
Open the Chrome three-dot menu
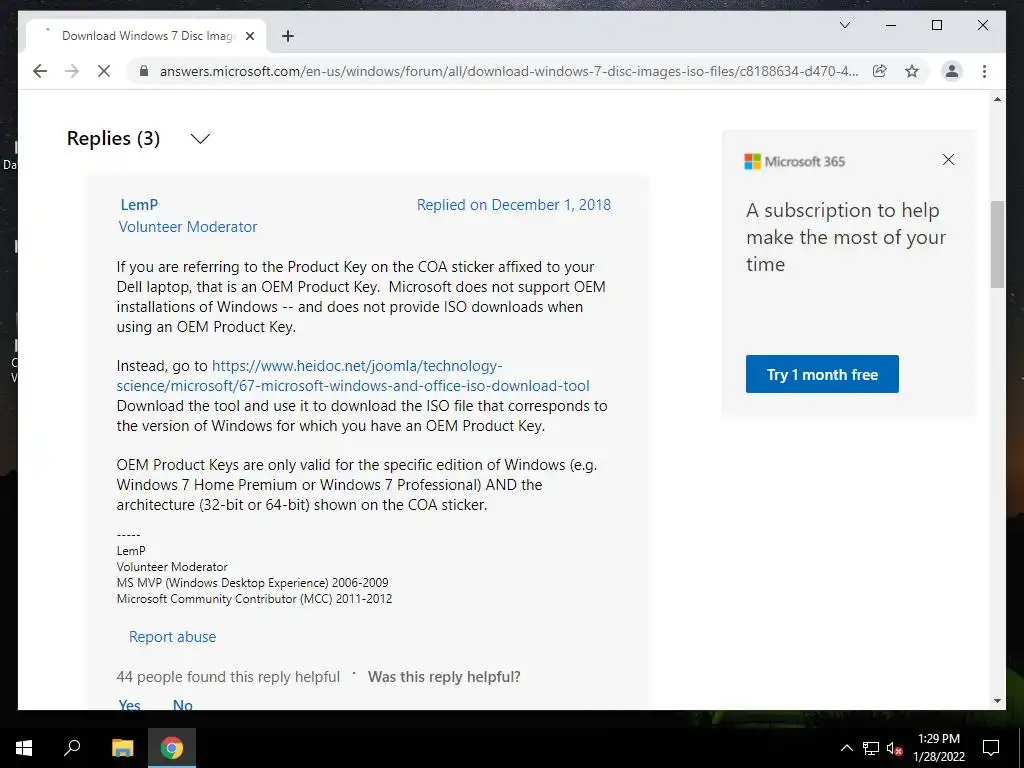point(984,71)
